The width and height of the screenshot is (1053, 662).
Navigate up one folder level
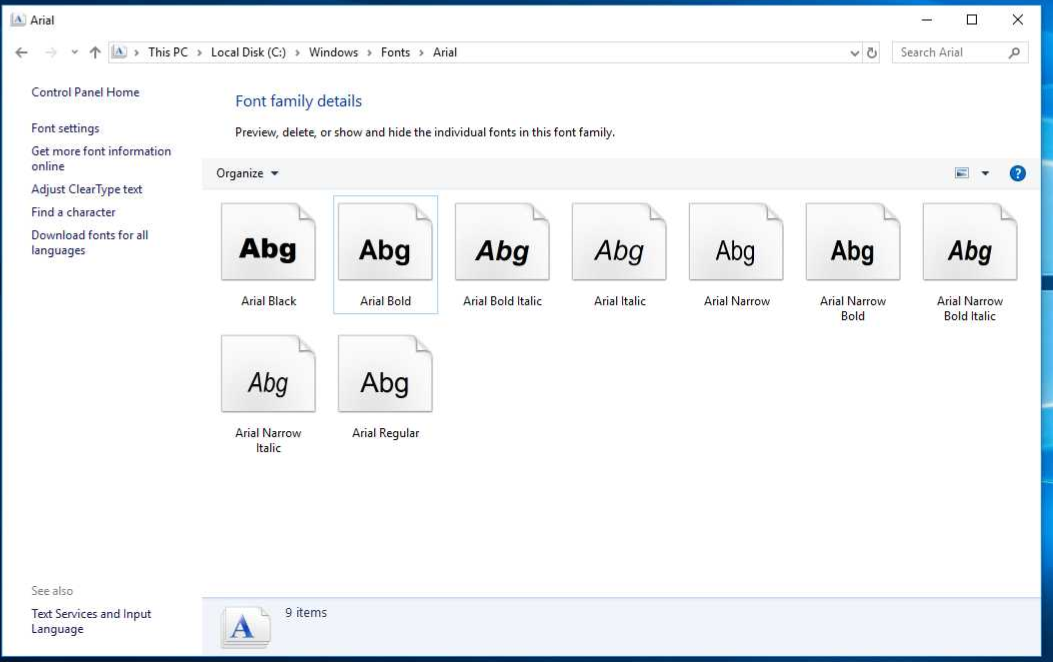(x=94, y=52)
